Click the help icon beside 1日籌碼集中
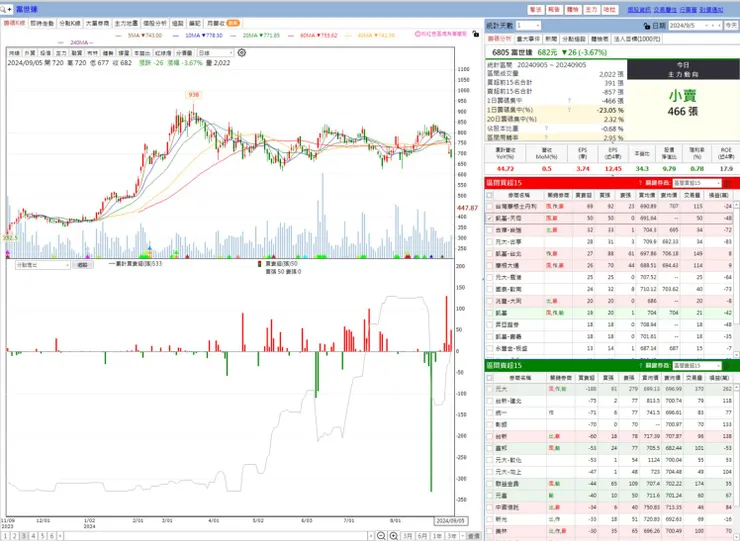This screenshot has width=740, height=541. [569, 101]
